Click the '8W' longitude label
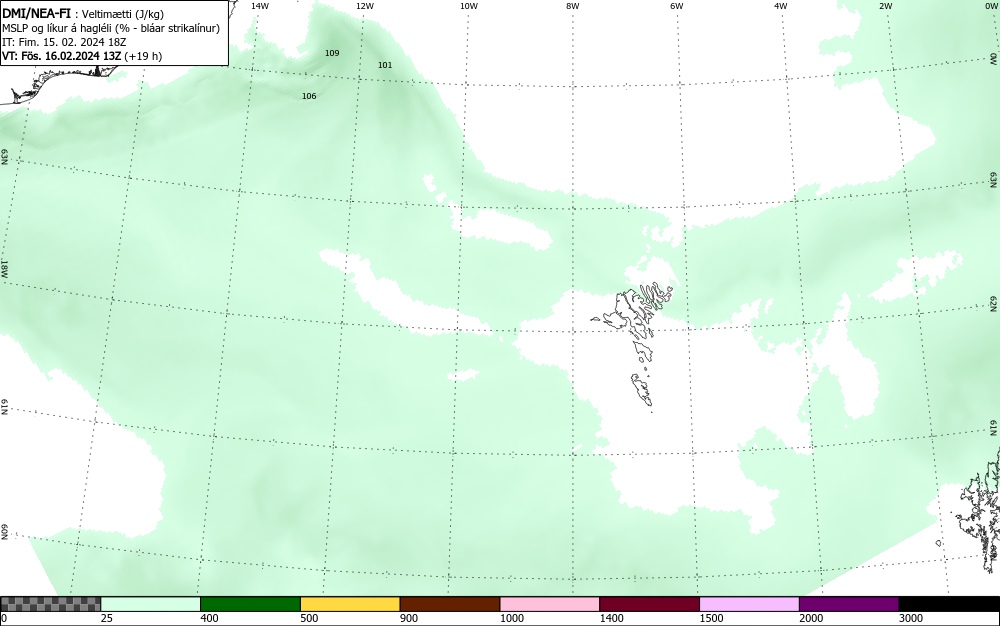 [573, 6]
